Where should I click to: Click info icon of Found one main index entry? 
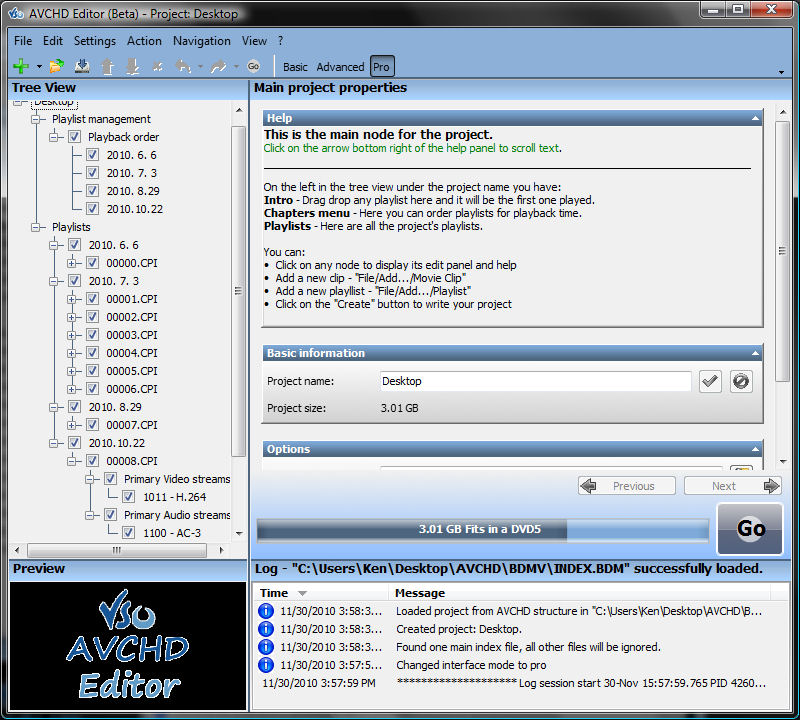coord(266,647)
